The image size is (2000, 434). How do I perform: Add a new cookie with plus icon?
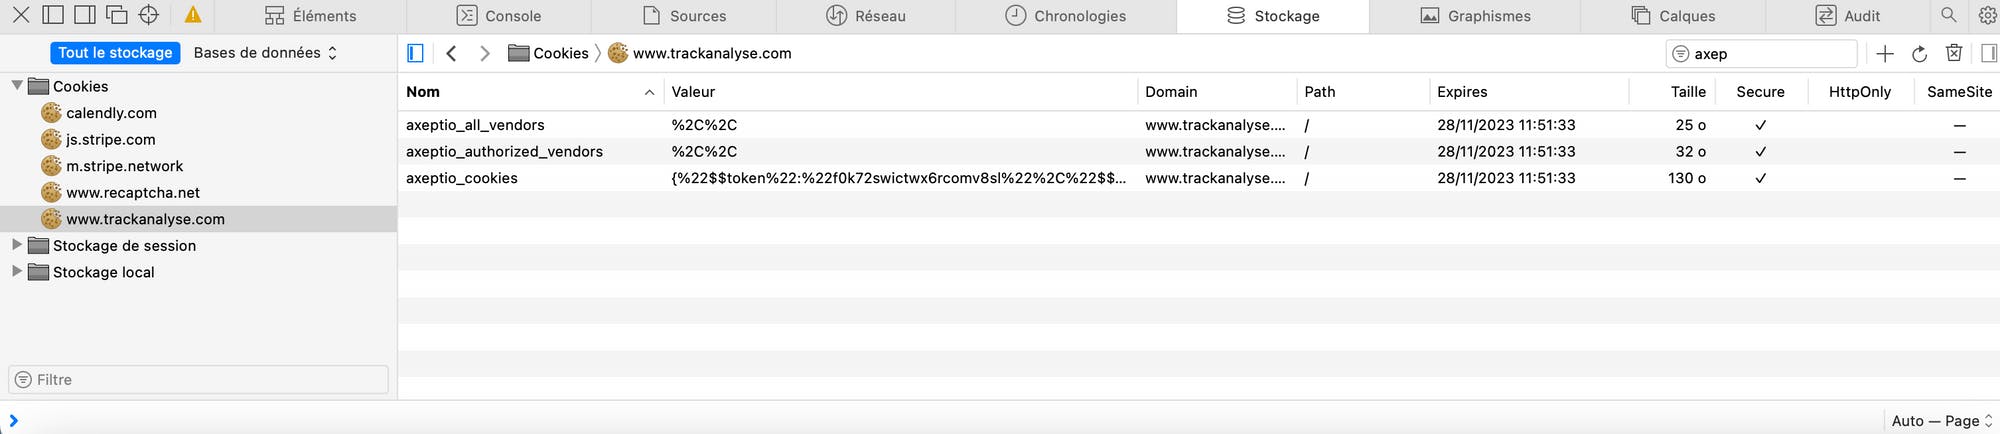[1885, 54]
